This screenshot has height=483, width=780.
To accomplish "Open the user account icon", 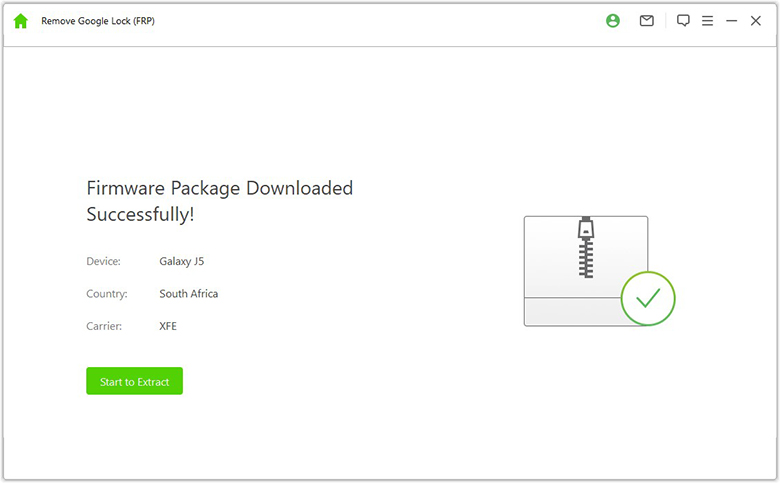I will (613, 21).
